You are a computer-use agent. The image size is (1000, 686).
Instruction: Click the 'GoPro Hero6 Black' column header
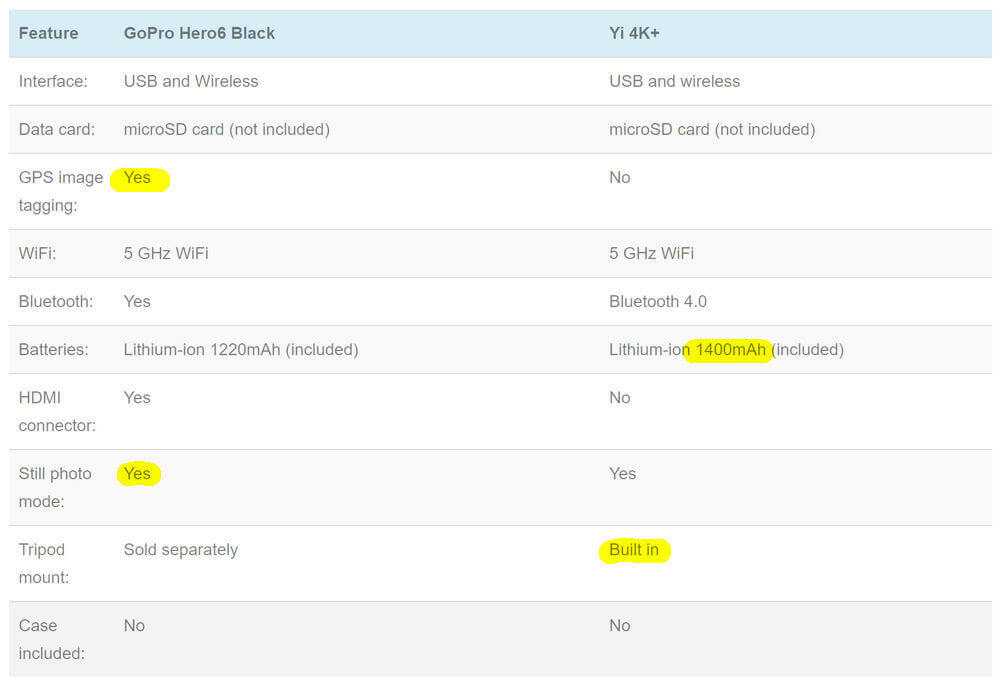coord(199,33)
